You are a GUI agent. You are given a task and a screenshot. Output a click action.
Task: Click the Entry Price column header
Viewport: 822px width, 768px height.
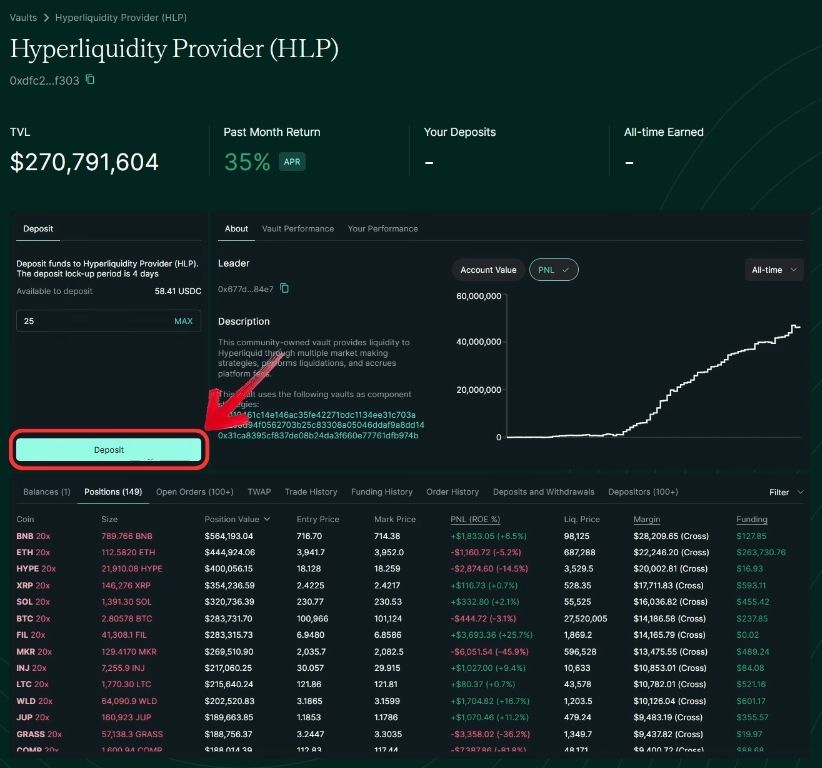click(318, 519)
